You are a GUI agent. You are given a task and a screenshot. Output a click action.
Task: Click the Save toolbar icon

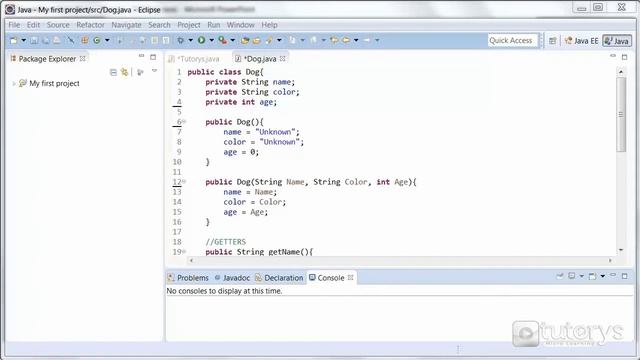click(x=34, y=40)
